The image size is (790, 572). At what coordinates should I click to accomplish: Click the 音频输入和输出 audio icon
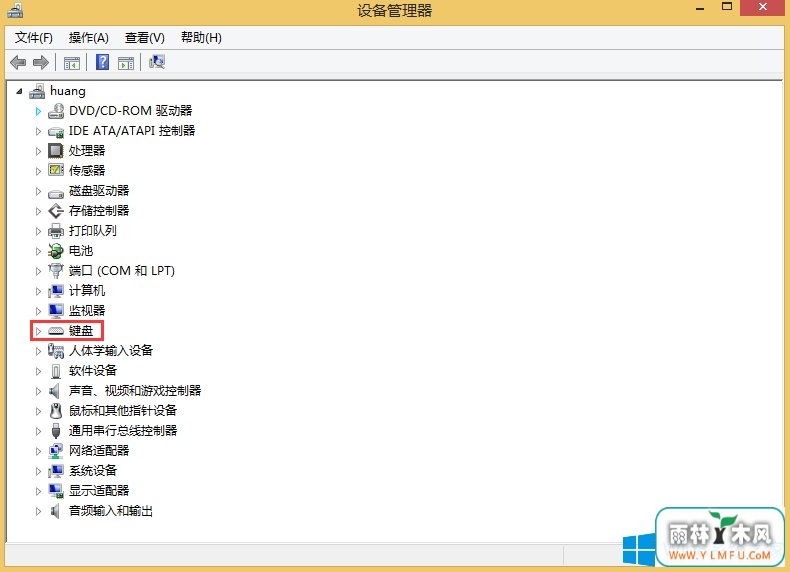click(55, 511)
